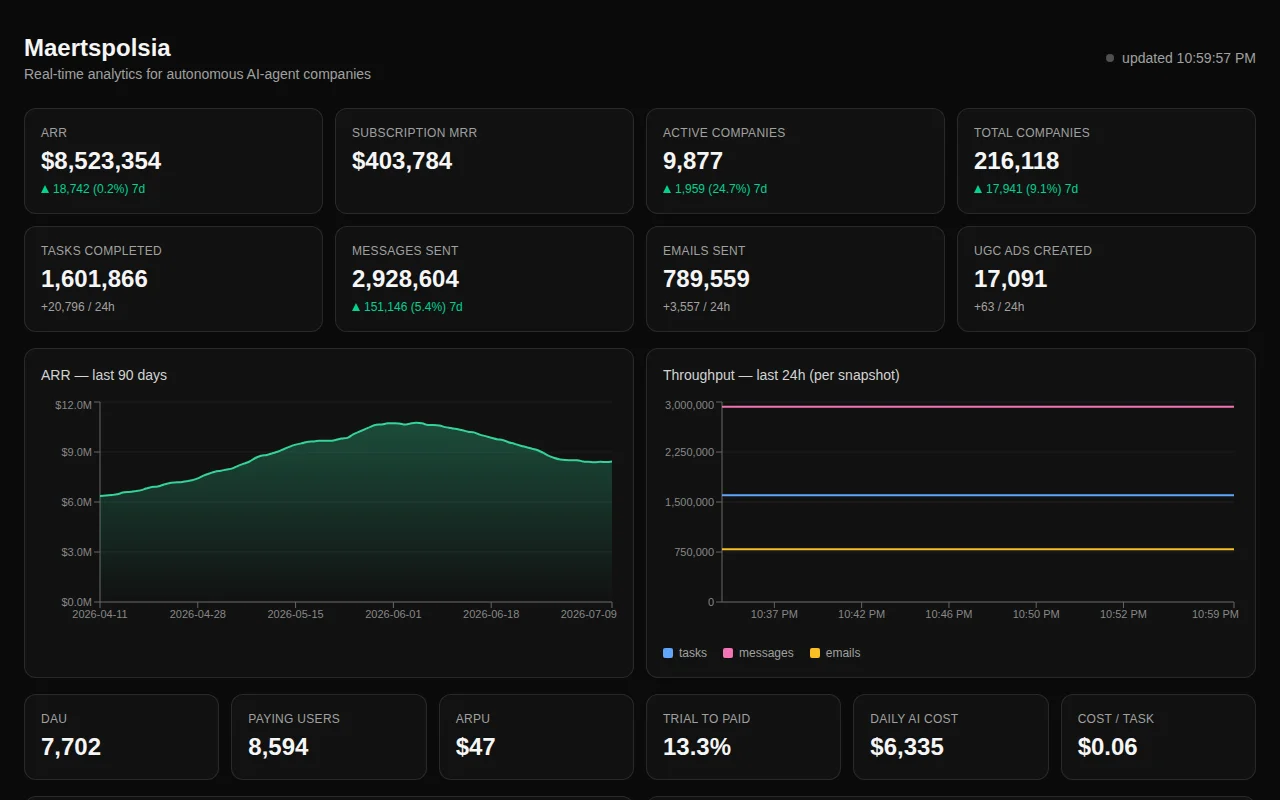Click the 'emails' legend label
The image size is (1280, 800).
(x=843, y=653)
